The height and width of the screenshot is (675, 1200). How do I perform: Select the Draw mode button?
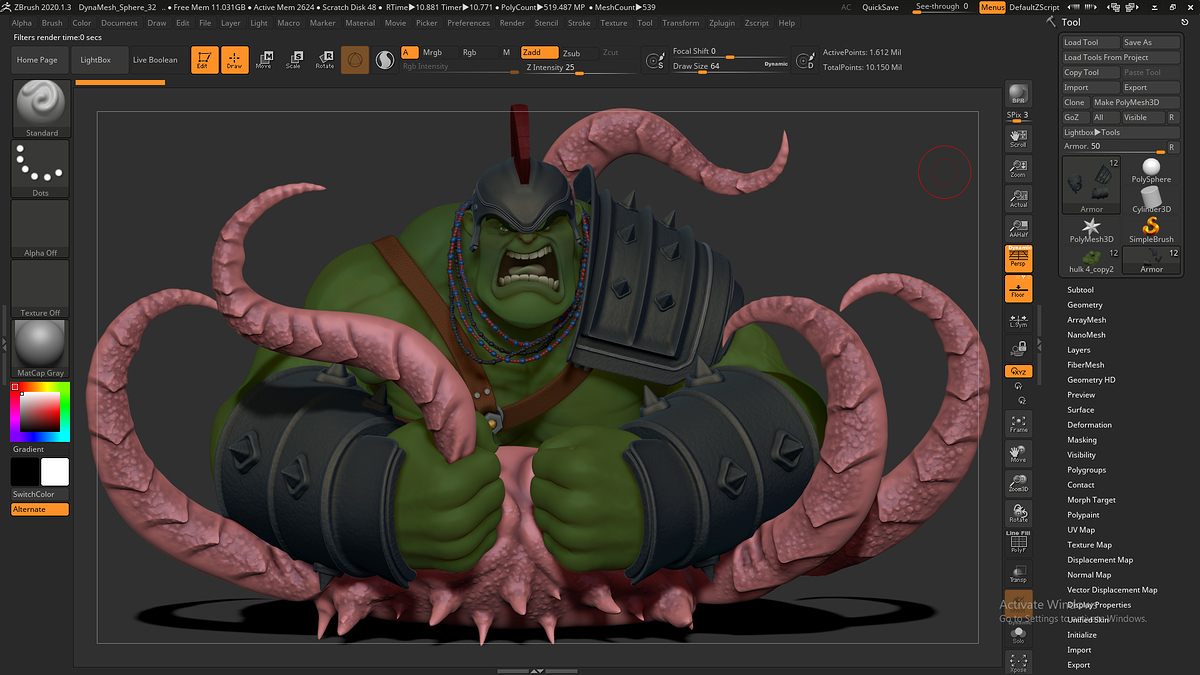pos(234,60)
